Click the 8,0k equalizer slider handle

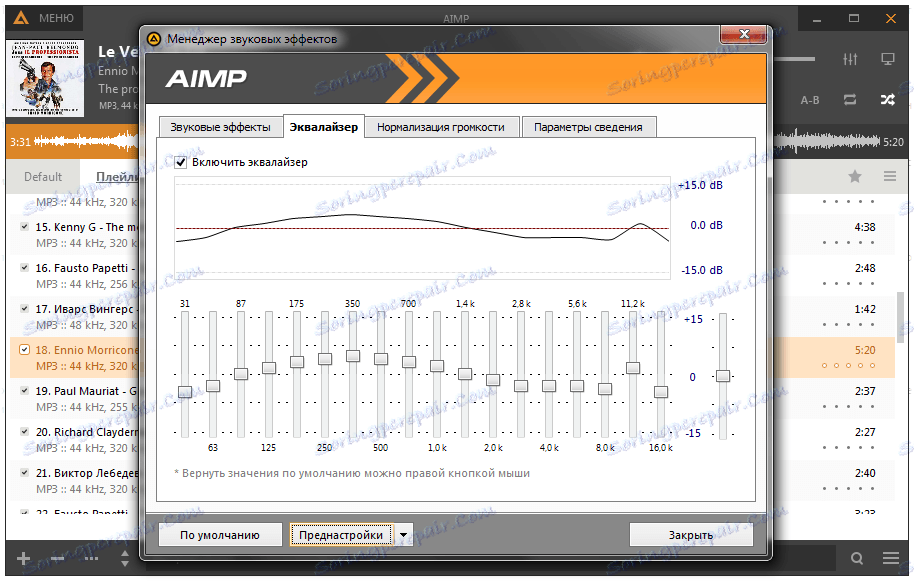(604, 389)
